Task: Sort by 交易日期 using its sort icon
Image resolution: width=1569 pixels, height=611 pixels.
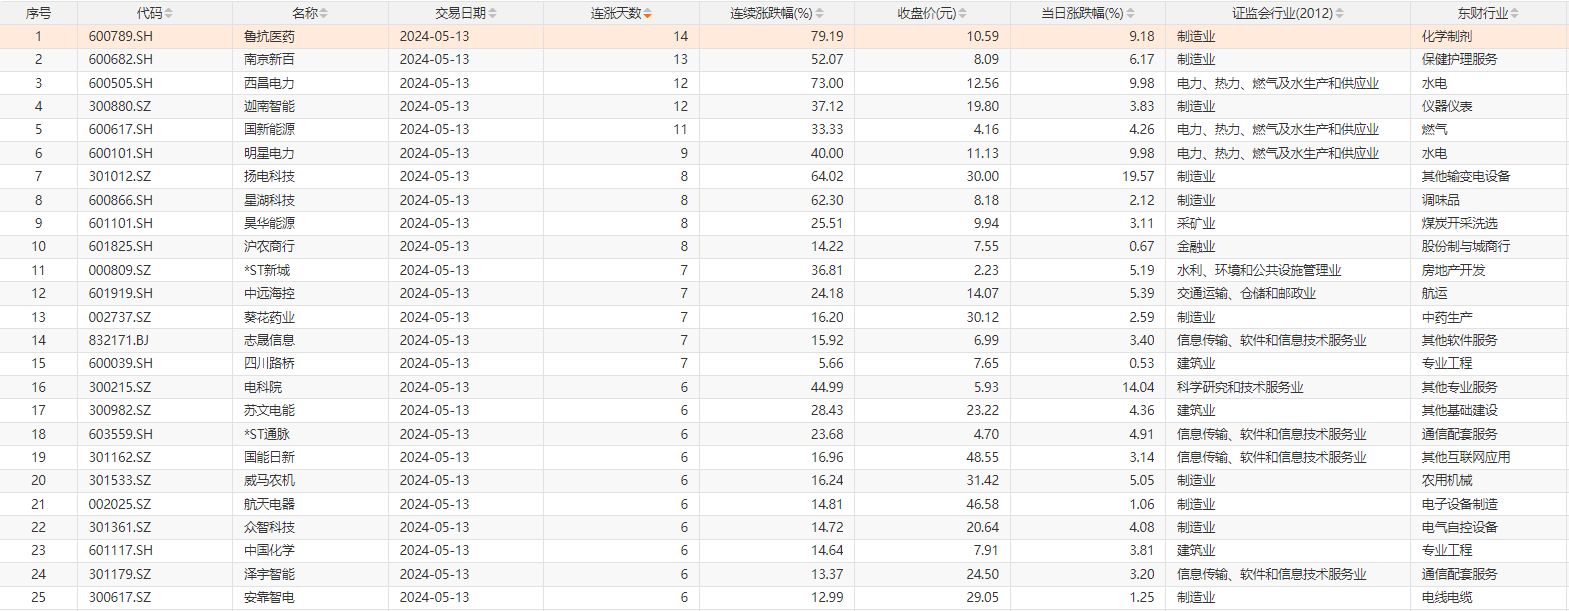Action: click(x=492, y=13)
